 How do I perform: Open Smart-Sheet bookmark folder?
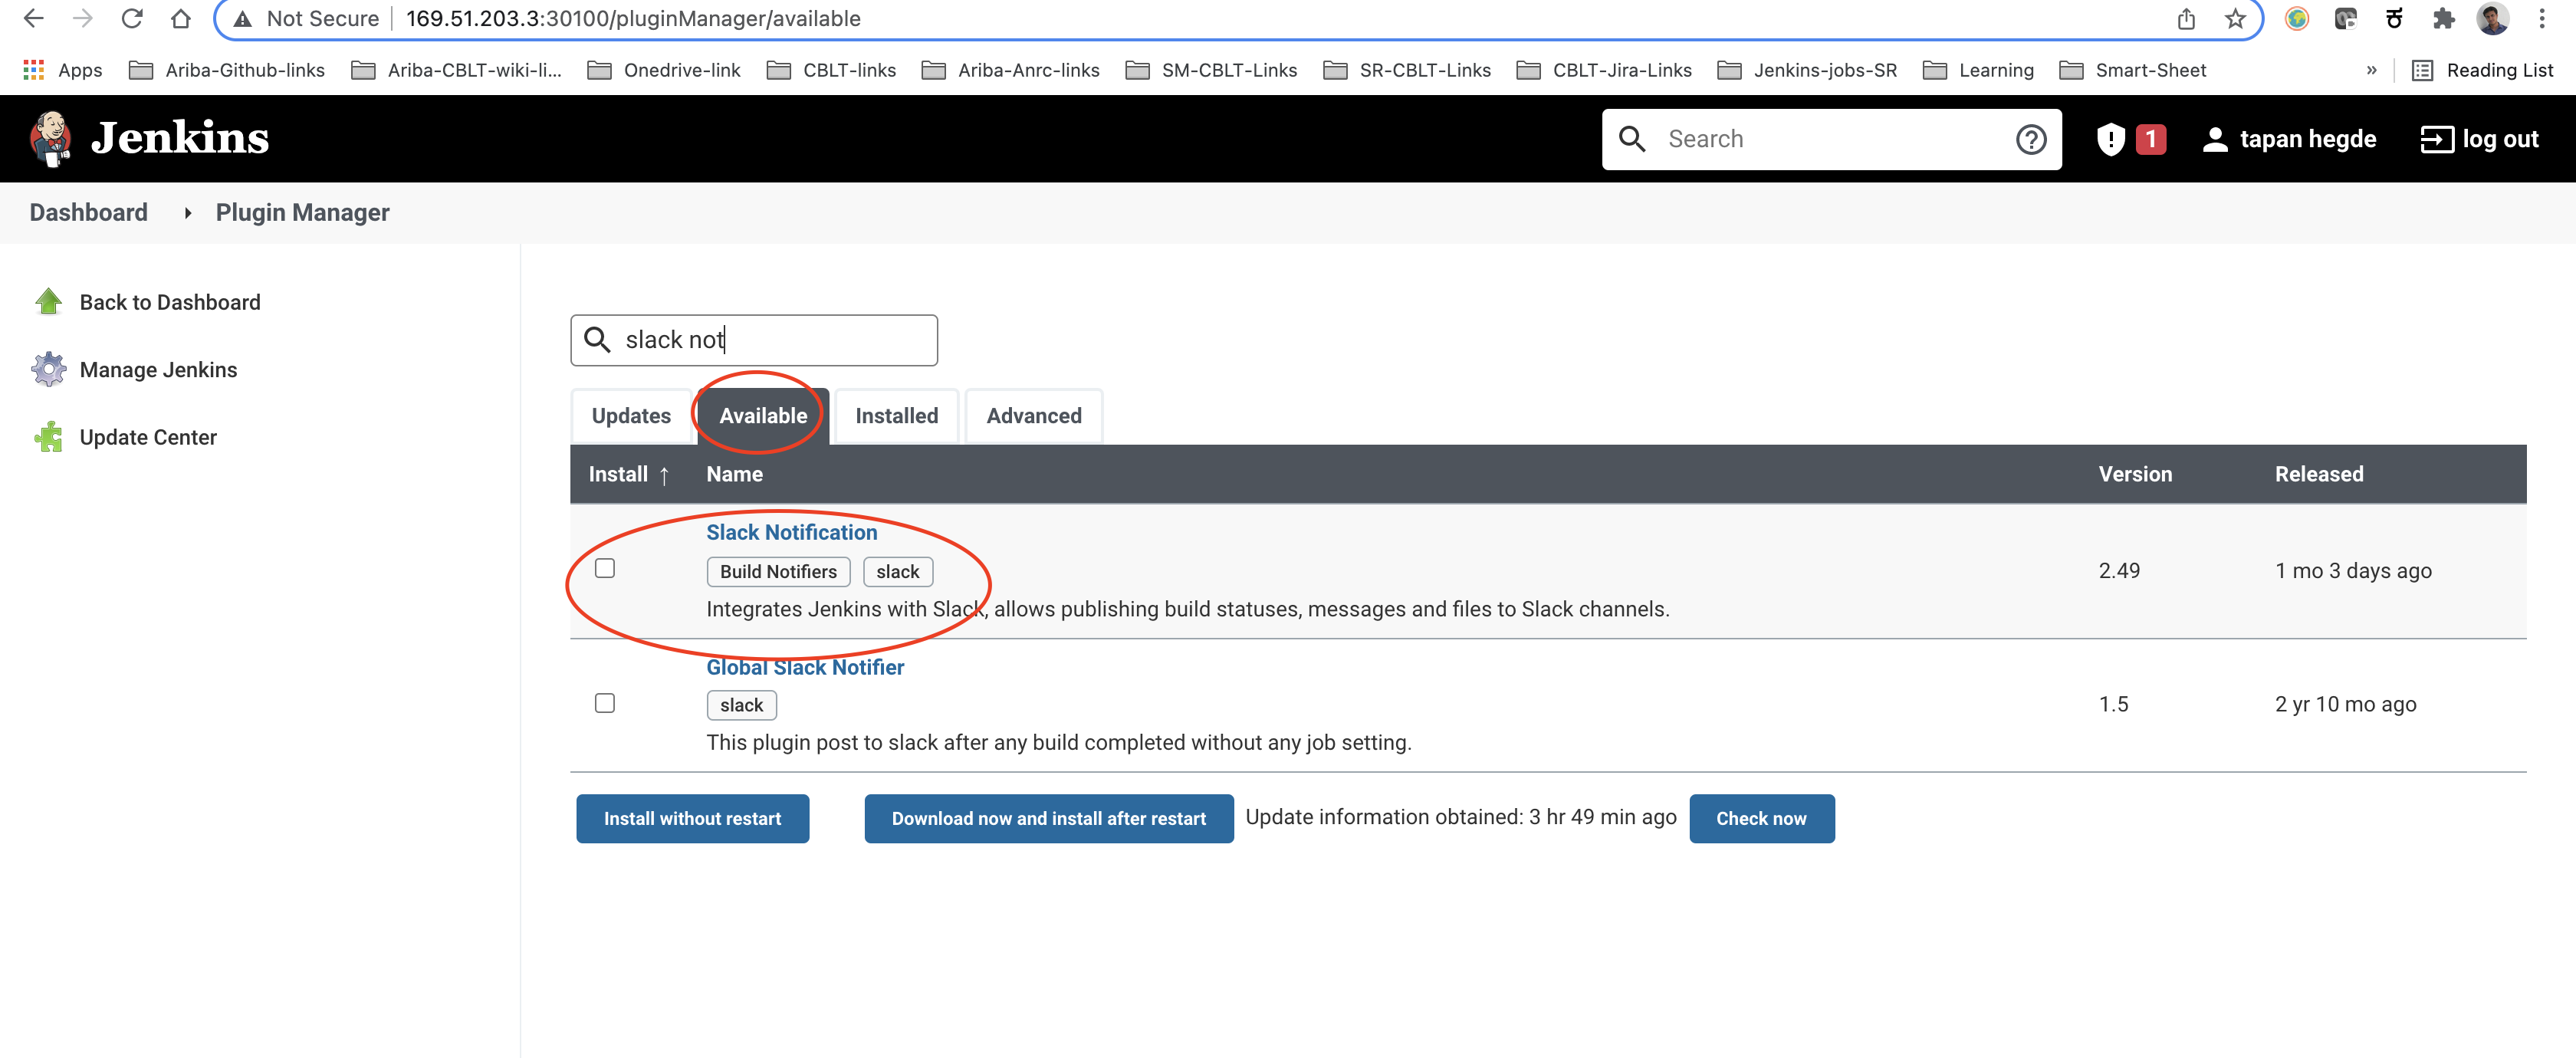[x=2133, y=70]
